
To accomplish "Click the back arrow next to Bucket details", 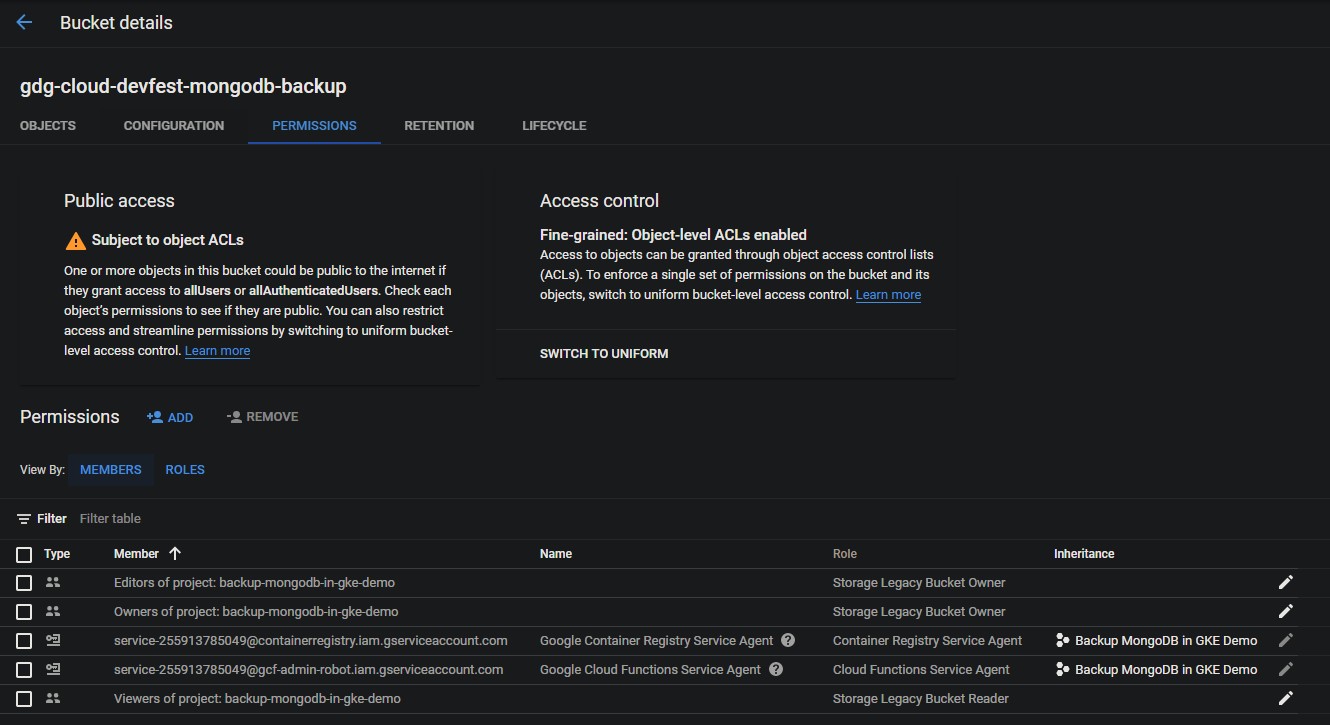I will click(25, 22).
